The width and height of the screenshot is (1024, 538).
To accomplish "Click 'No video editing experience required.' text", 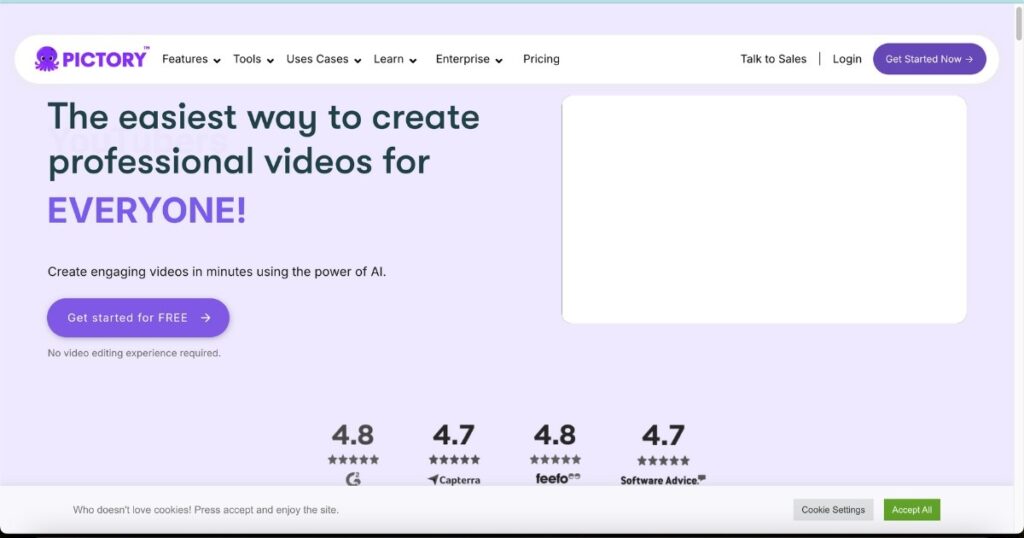I will point(134,353).
